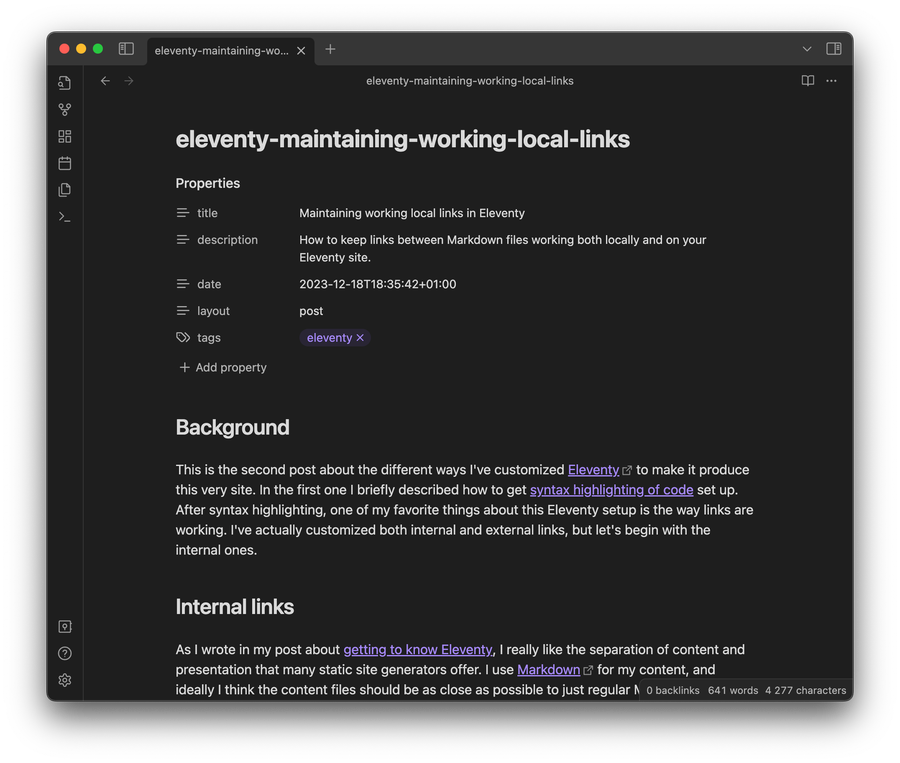
Task: Click the description property type icon
Action: point(183,240)
